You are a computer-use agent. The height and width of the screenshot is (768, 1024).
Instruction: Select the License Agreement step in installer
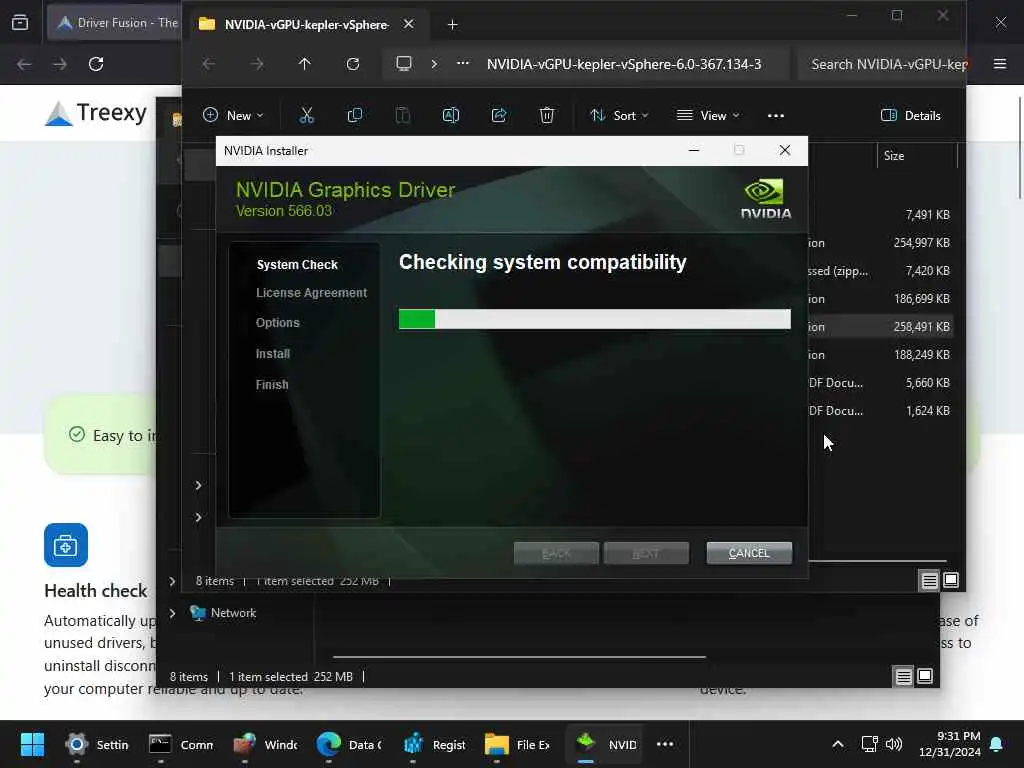pyautogui.click(x=312, y=293)
